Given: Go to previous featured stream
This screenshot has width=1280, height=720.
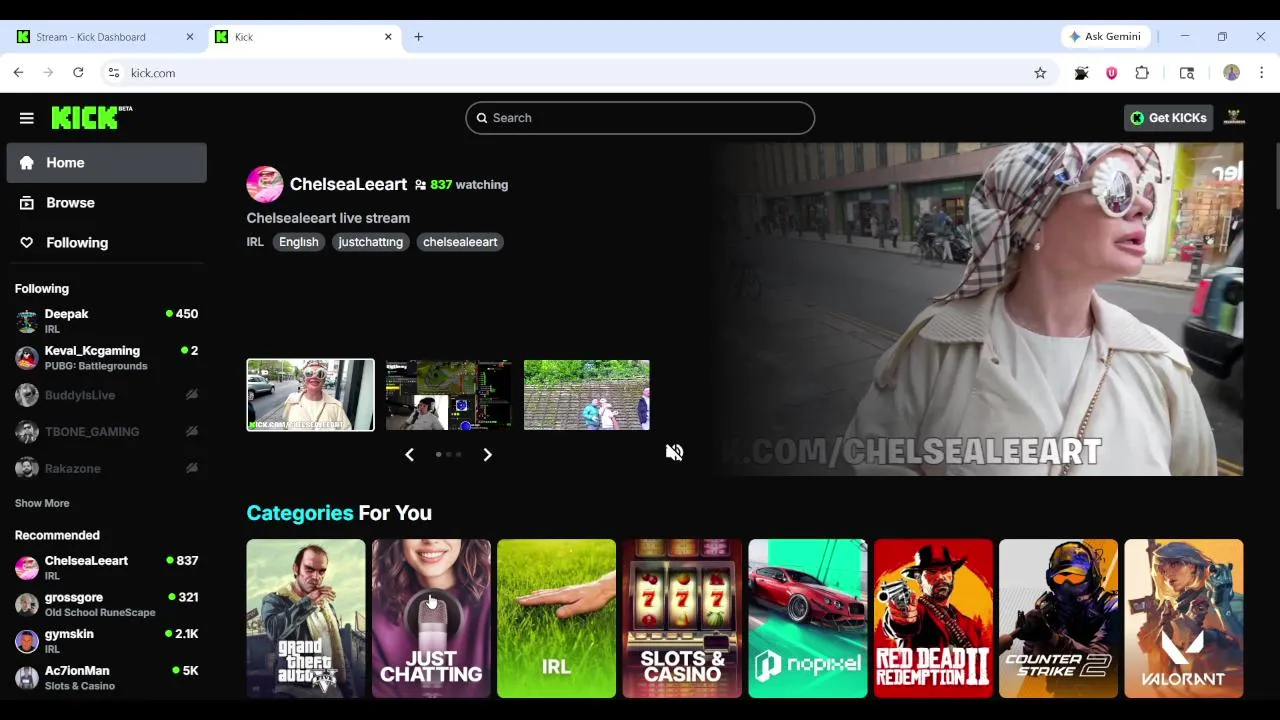Looking at the screenshot, I should click(409, 454).
